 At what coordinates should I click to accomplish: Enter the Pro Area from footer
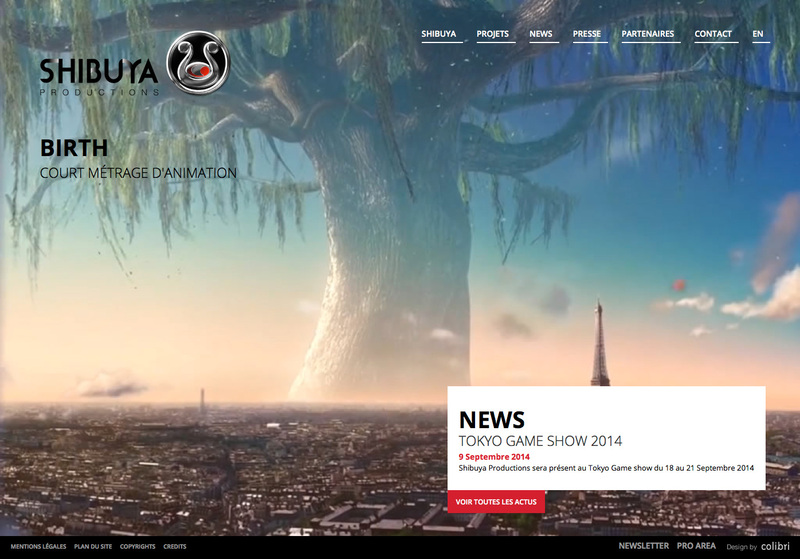[696, 546]
